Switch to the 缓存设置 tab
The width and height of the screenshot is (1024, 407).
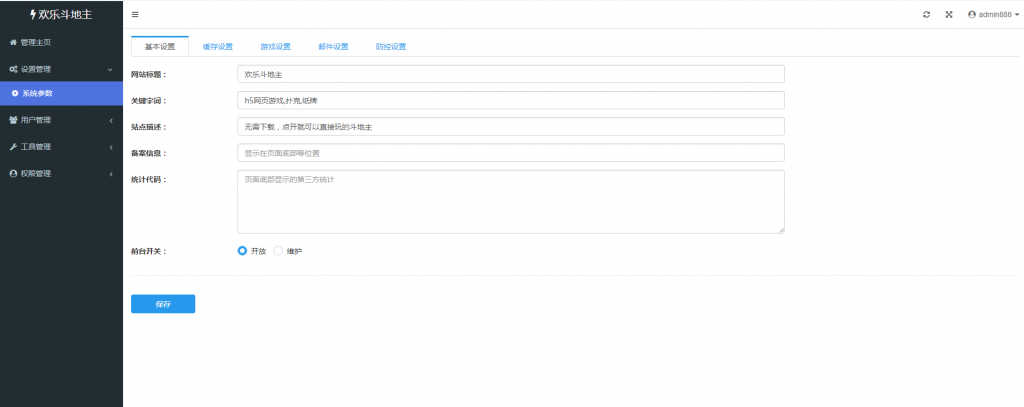[x=217, y=47]
